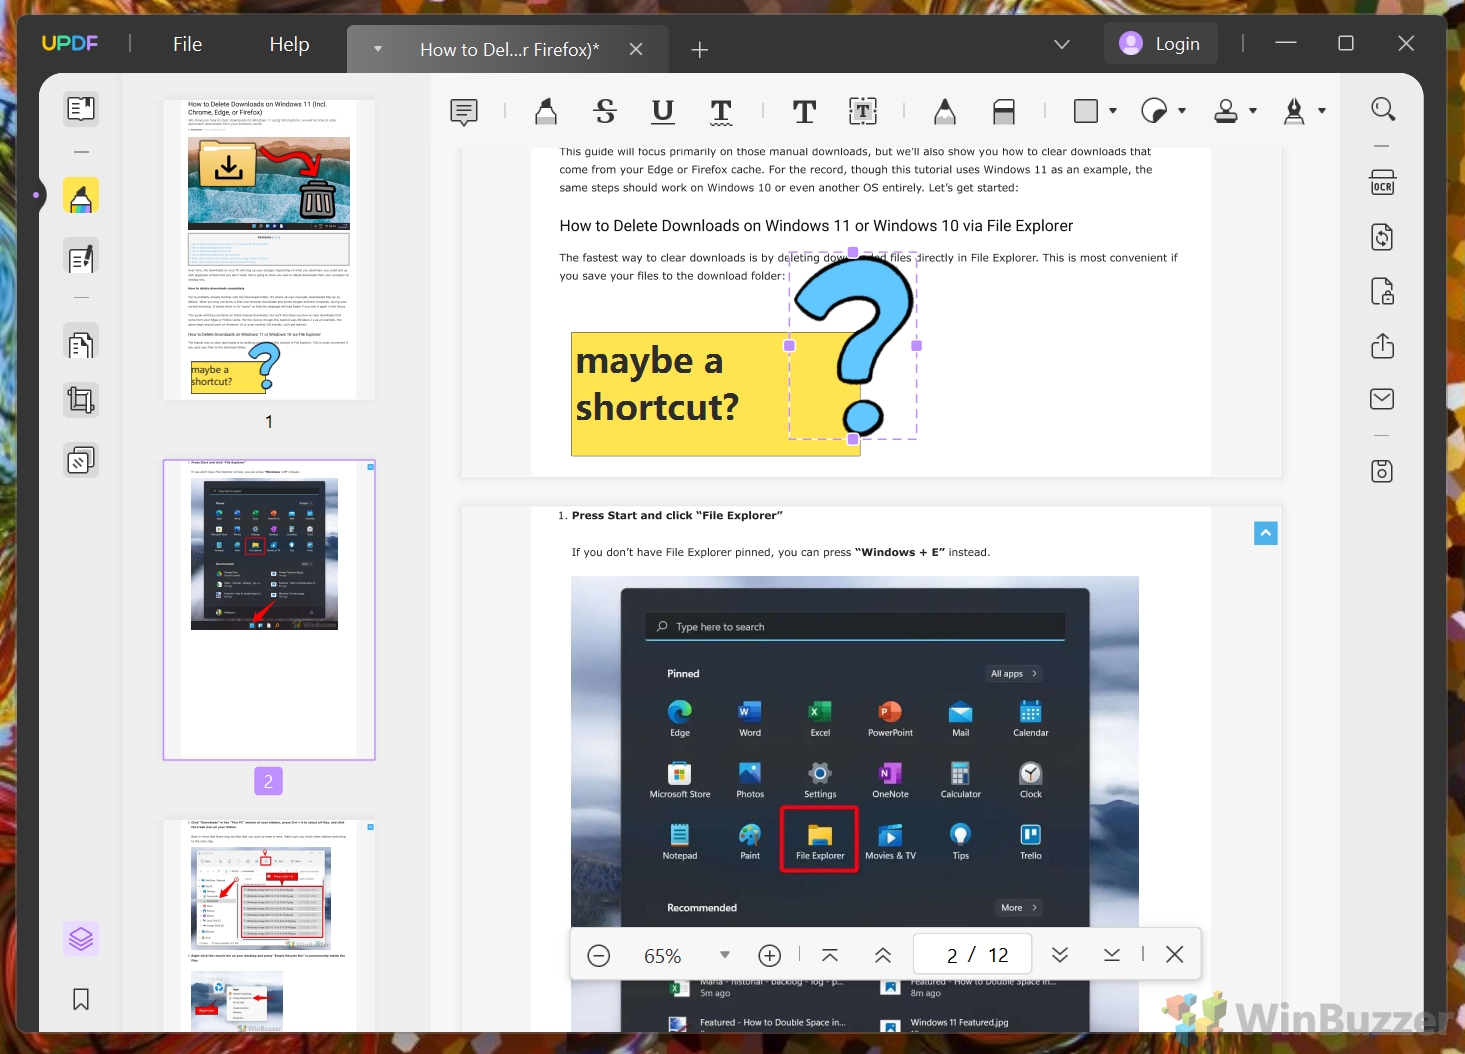Select the Sticker tool
The width and height of the screenshot is (1465, 1054).
pos(1154,111)
